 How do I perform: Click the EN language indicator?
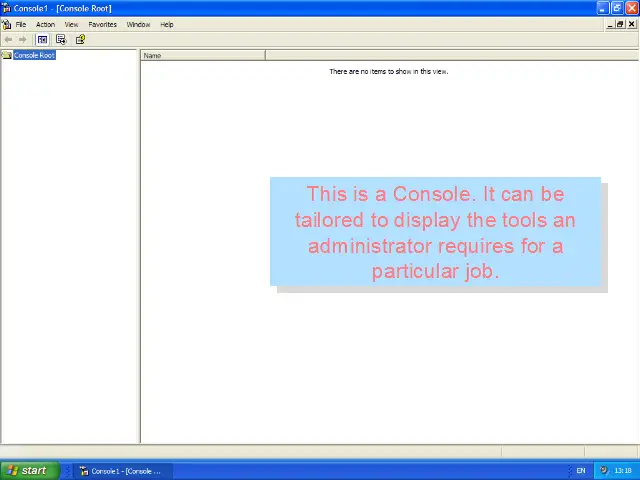coord(581,471)
